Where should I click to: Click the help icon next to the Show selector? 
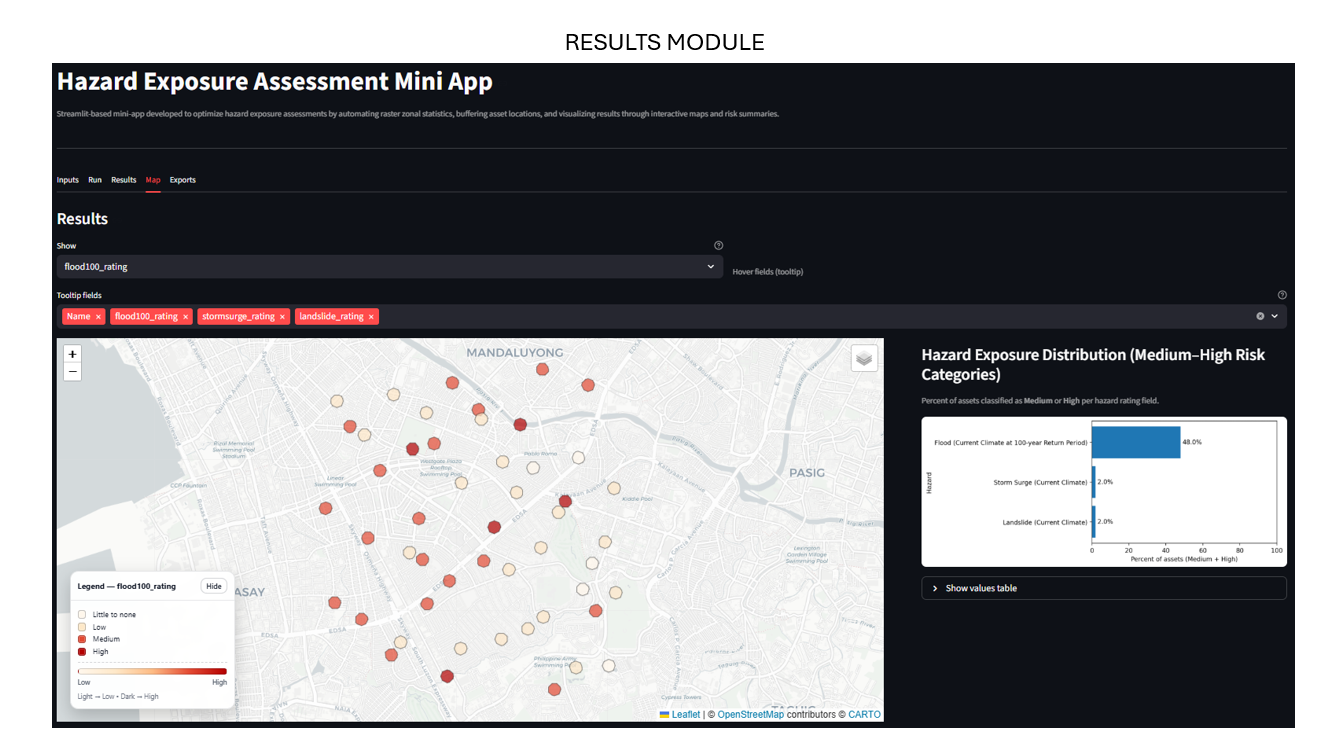[x=718, y=244]
